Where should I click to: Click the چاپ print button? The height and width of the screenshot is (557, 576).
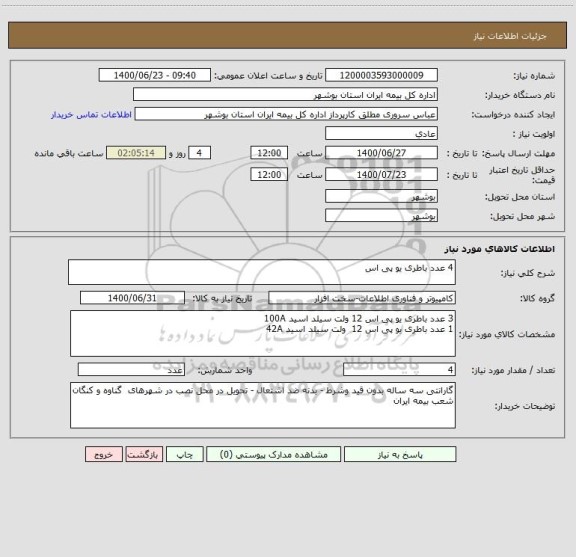[184, 454]
